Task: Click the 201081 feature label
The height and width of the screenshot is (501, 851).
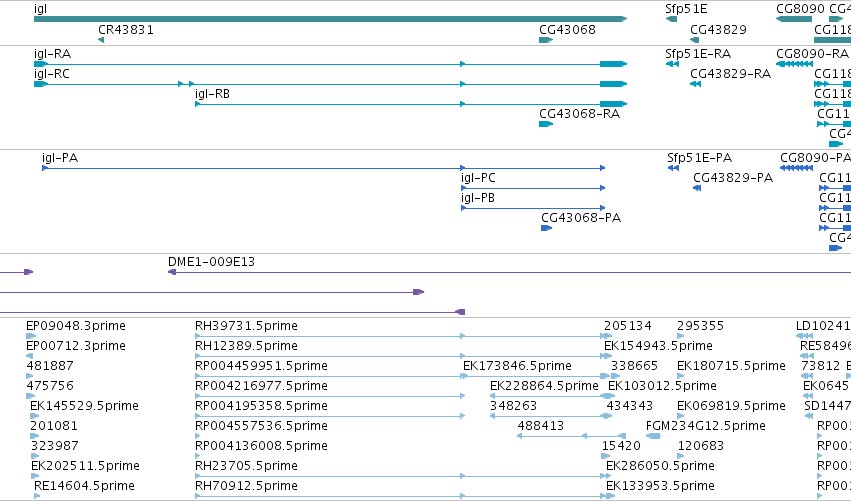Action: tap(54, 426)
